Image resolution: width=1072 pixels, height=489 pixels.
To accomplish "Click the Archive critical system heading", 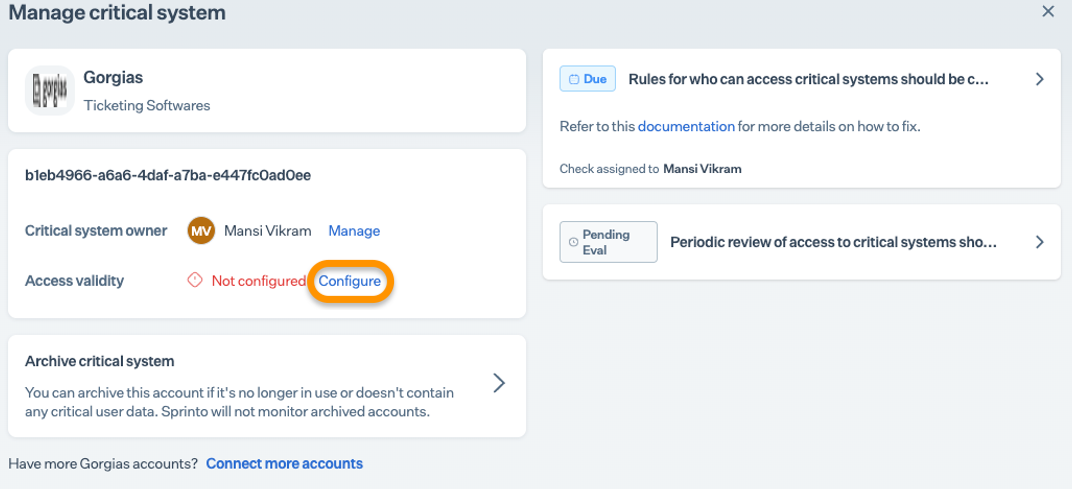I will [100, 361].
